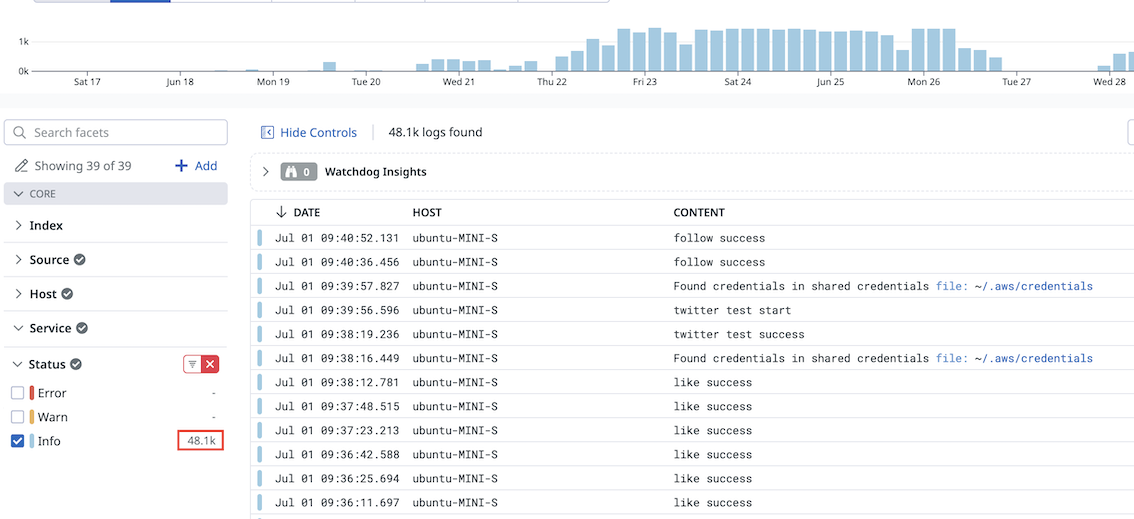Click the HOST column header

tap(427, 213)
